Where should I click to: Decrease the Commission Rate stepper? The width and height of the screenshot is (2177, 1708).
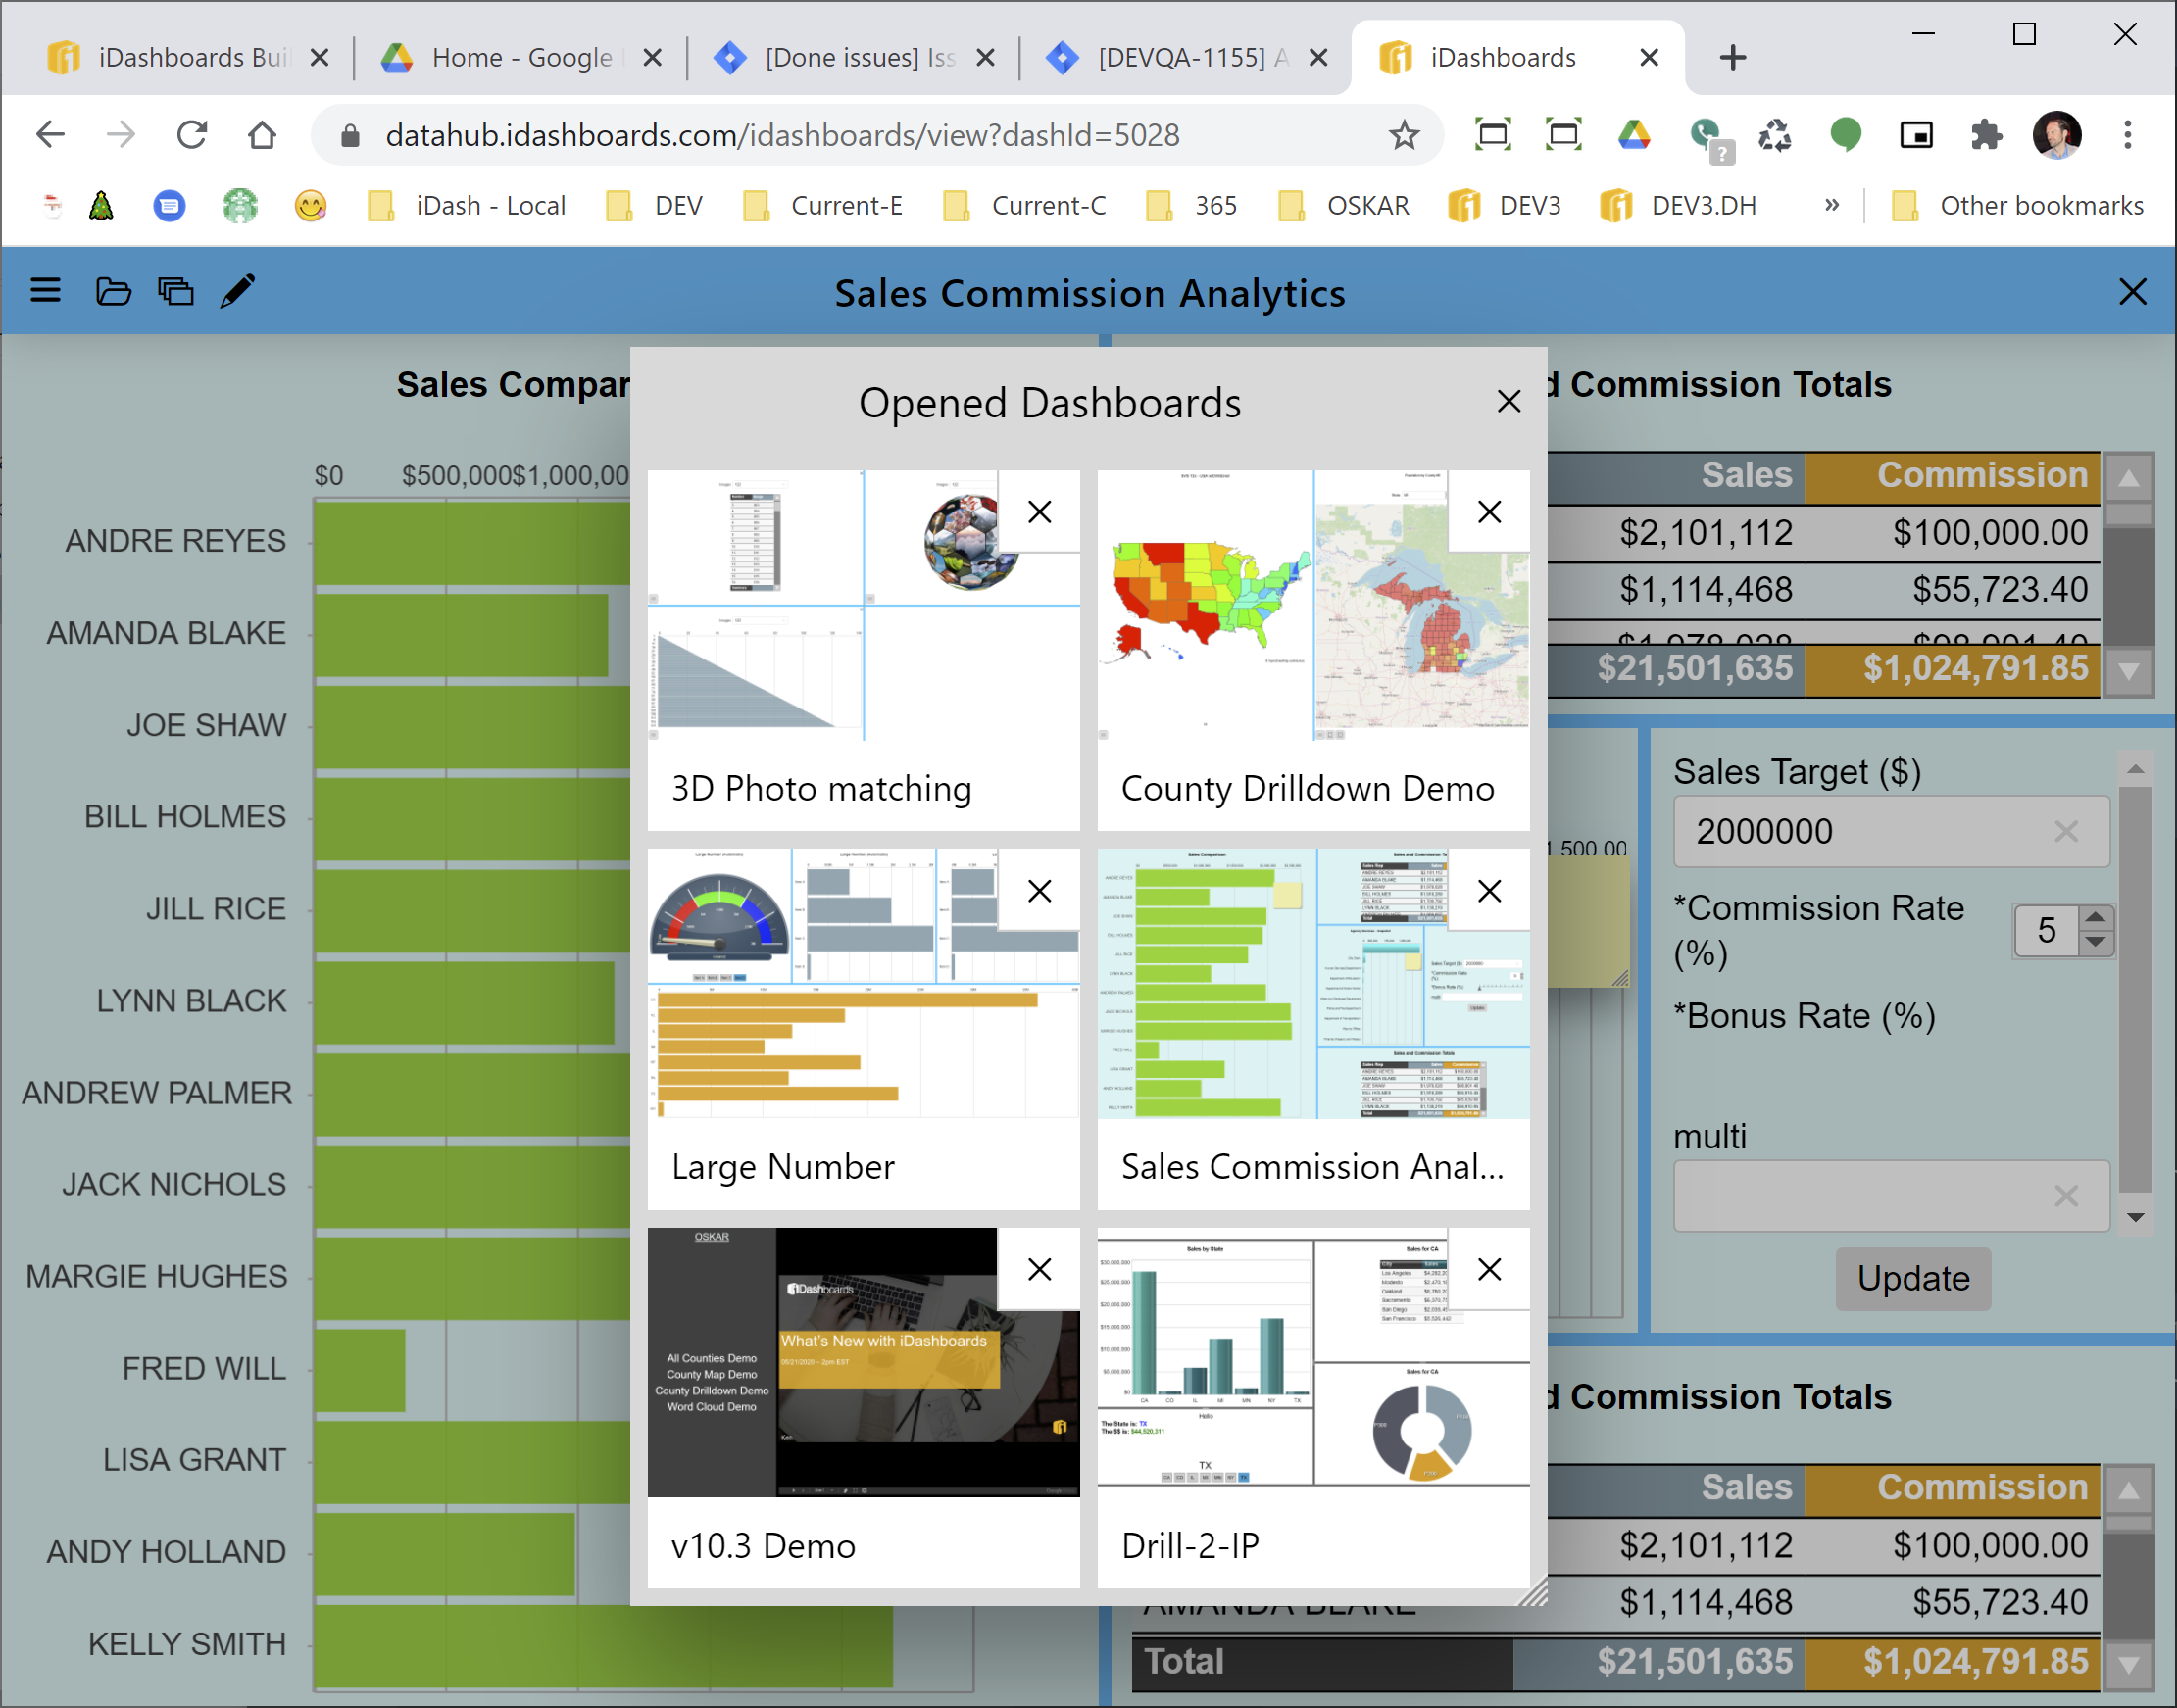(x=2095, y=943)
